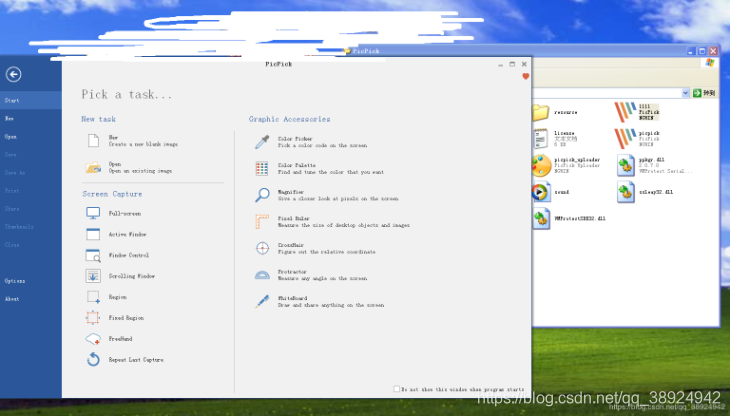731x417 pixels.
Task: Click the Magnifier description text
Action: [x=338, y=199]
